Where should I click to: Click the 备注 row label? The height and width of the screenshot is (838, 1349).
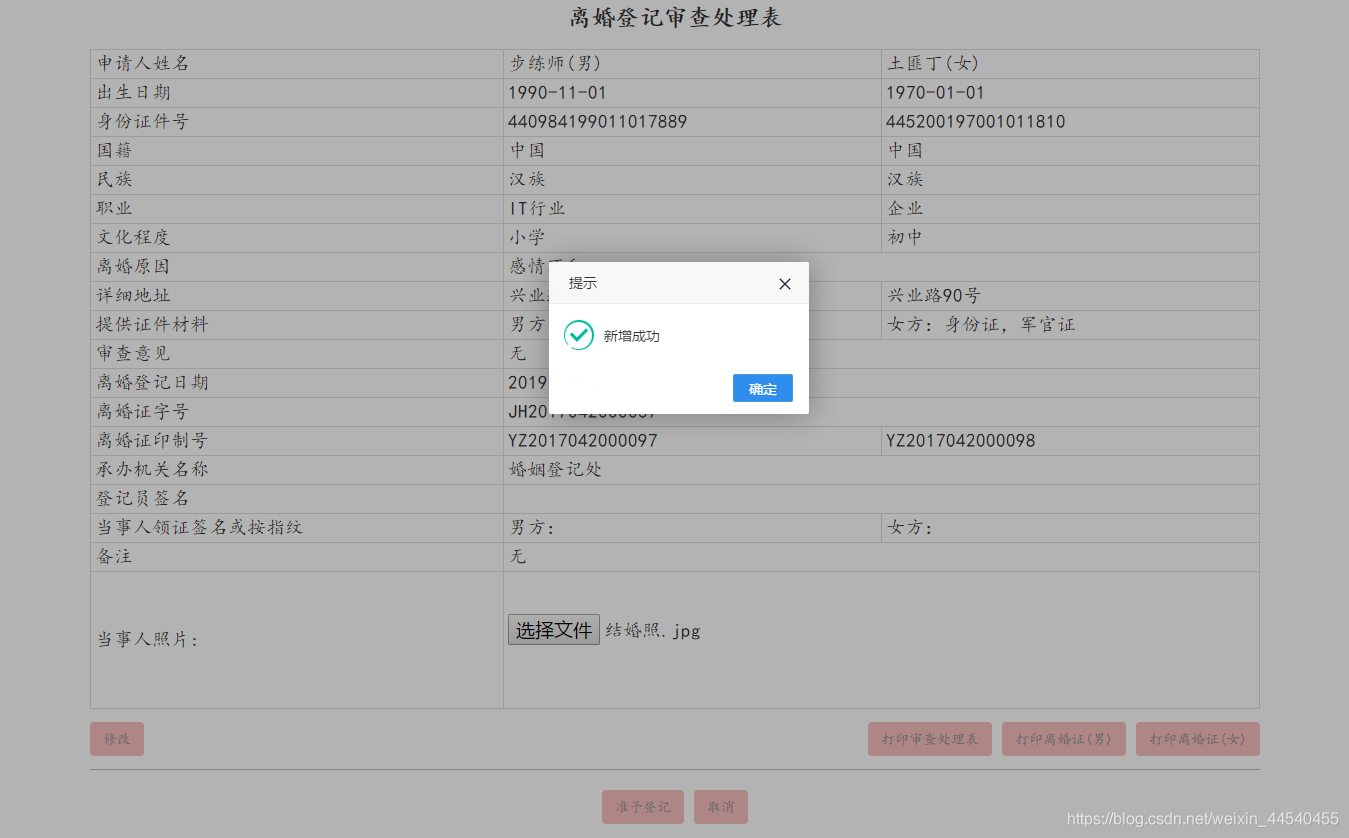[114, 556]
